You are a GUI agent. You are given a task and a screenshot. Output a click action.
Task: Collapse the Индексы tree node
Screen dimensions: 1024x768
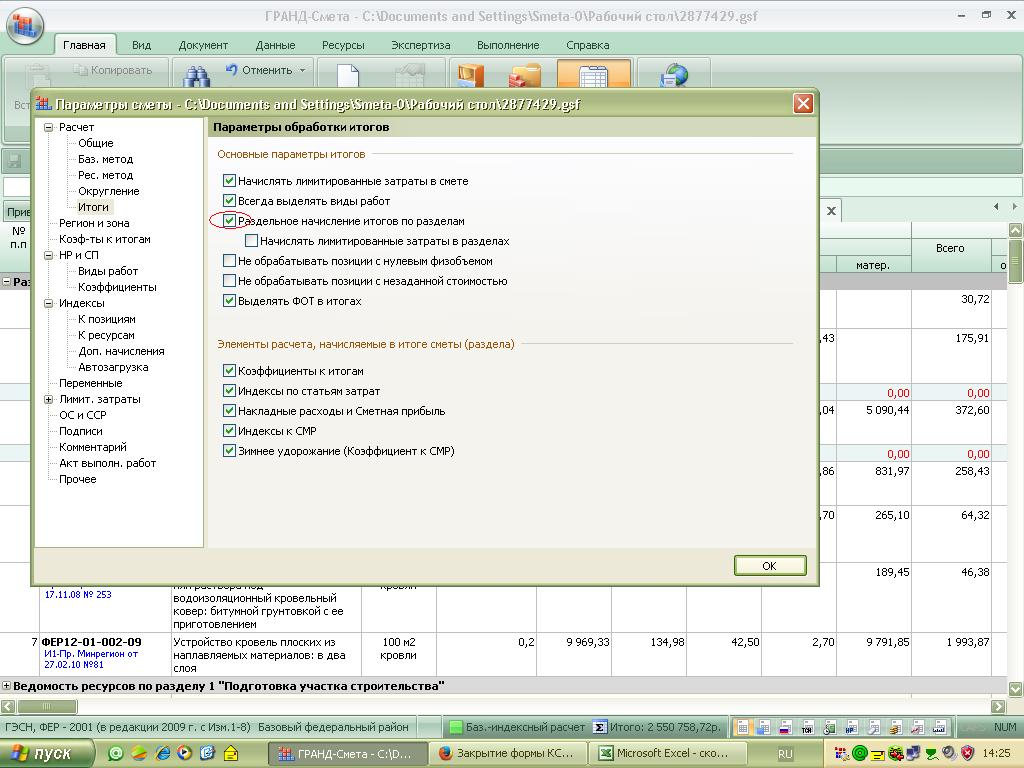click(x=48, y=303)
